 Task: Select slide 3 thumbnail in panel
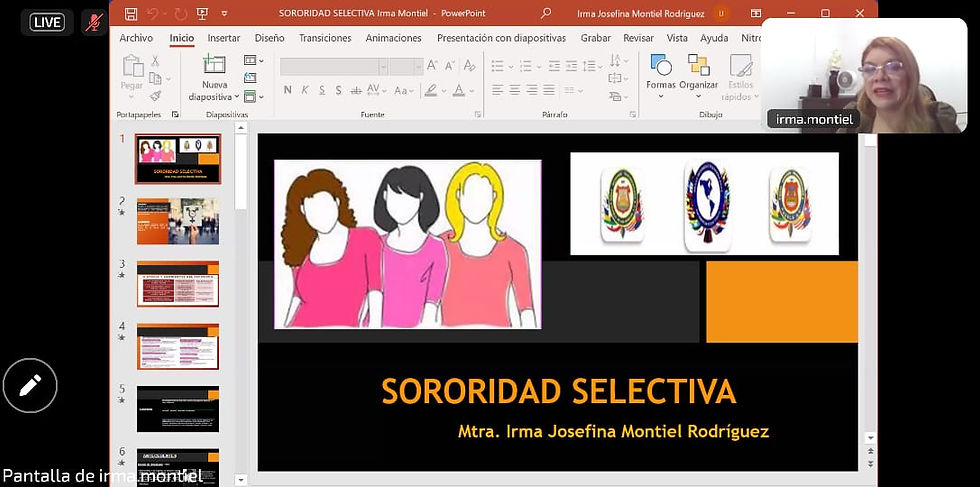coord(178,284)
